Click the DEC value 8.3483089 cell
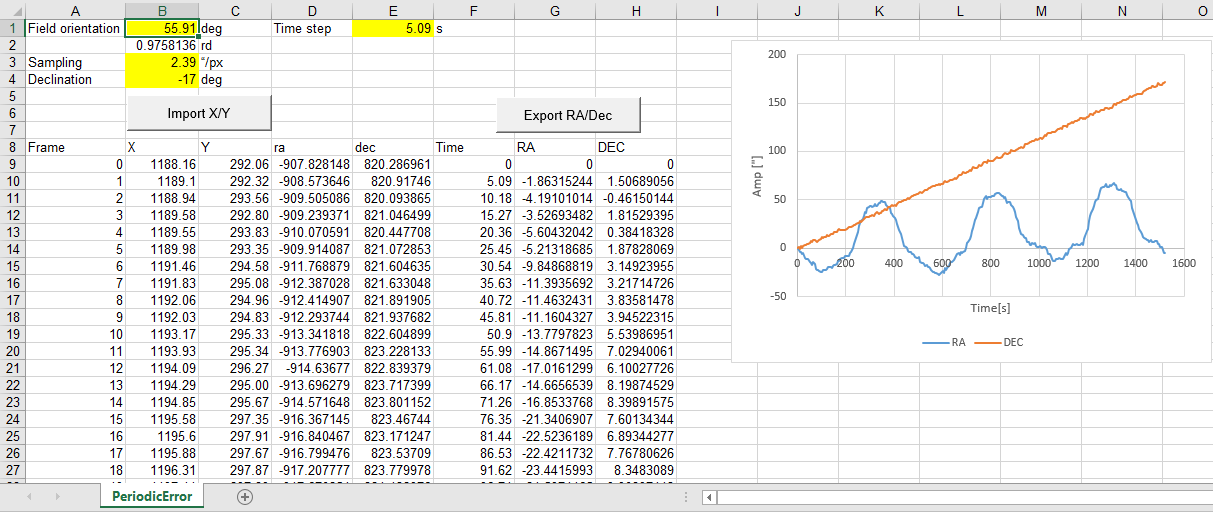This screenshot has width=1213, height=512. pyautogui.click(x=637, y=470)
